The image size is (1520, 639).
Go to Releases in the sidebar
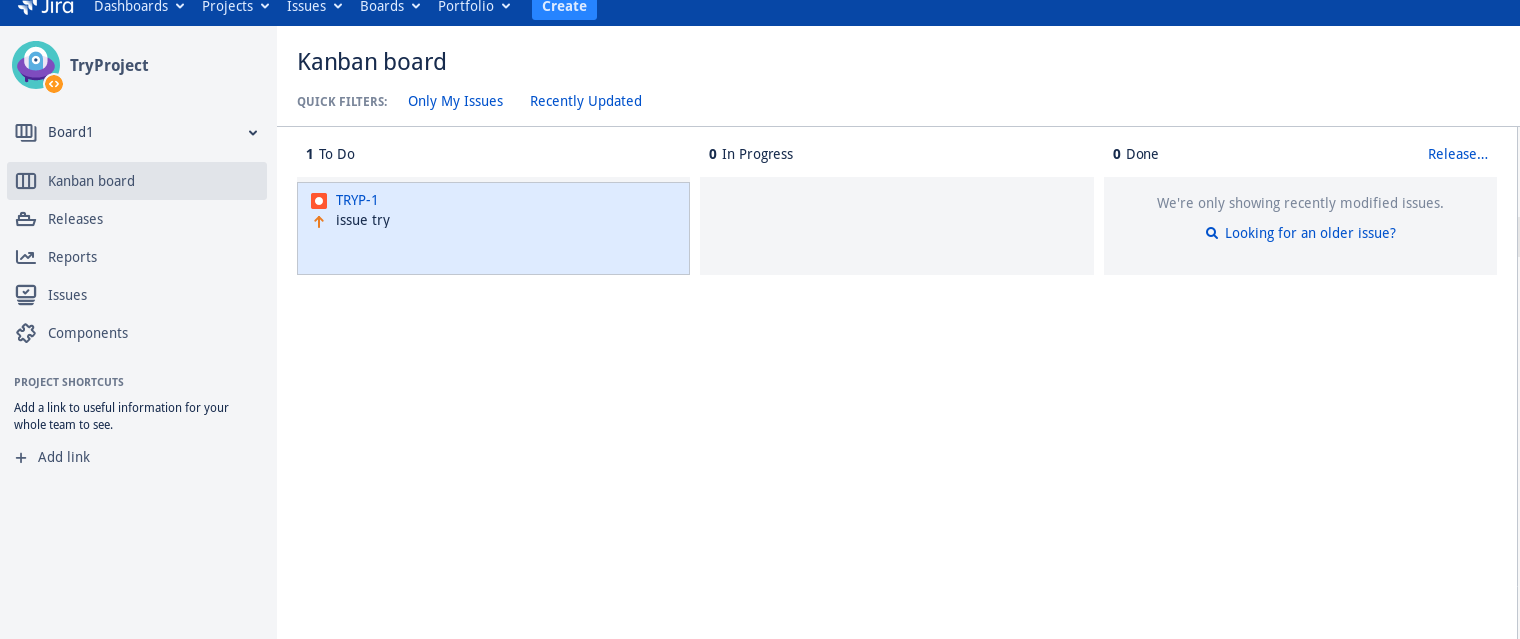(137, 219)
